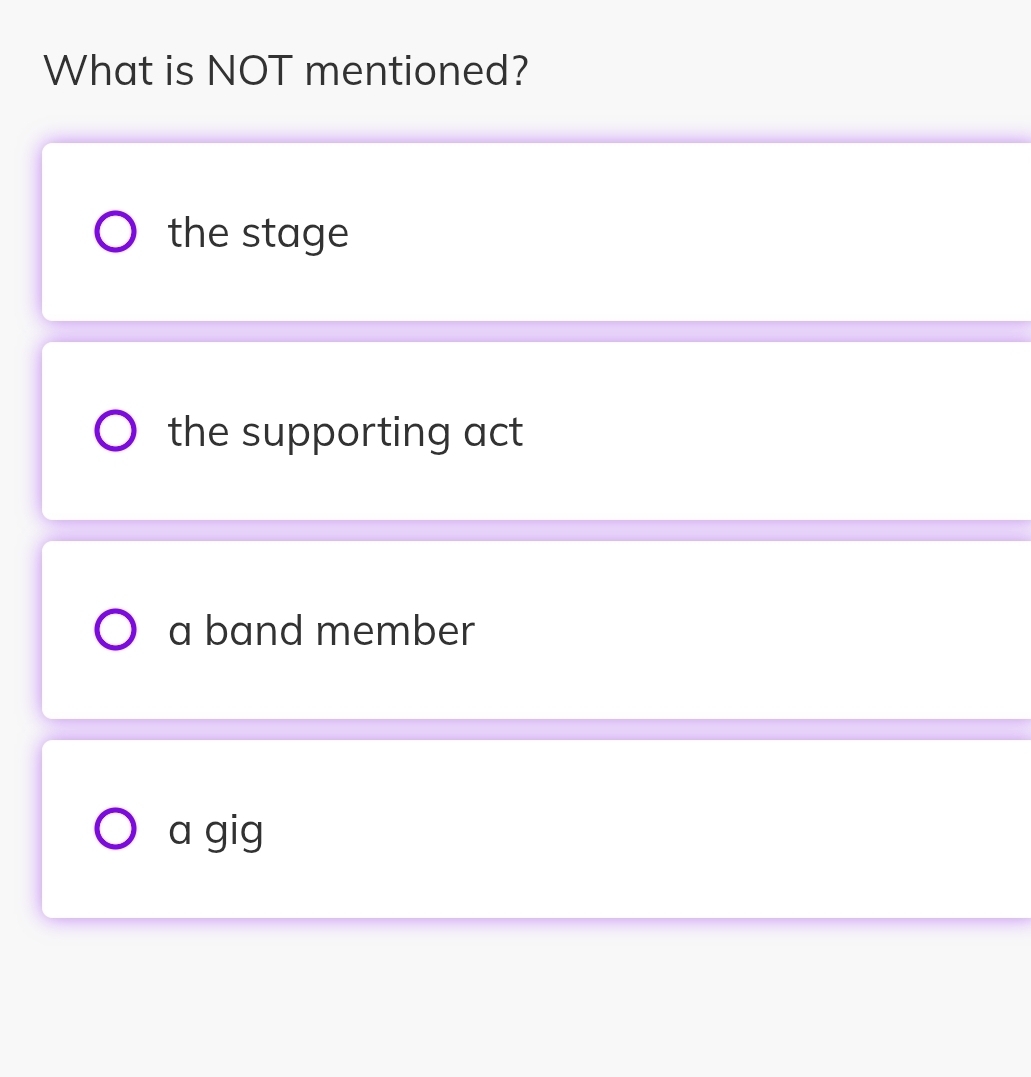Tick the radio button beside 'a band member'
This screenshot has height=1077, width=1031.
(x=115, y=630)
